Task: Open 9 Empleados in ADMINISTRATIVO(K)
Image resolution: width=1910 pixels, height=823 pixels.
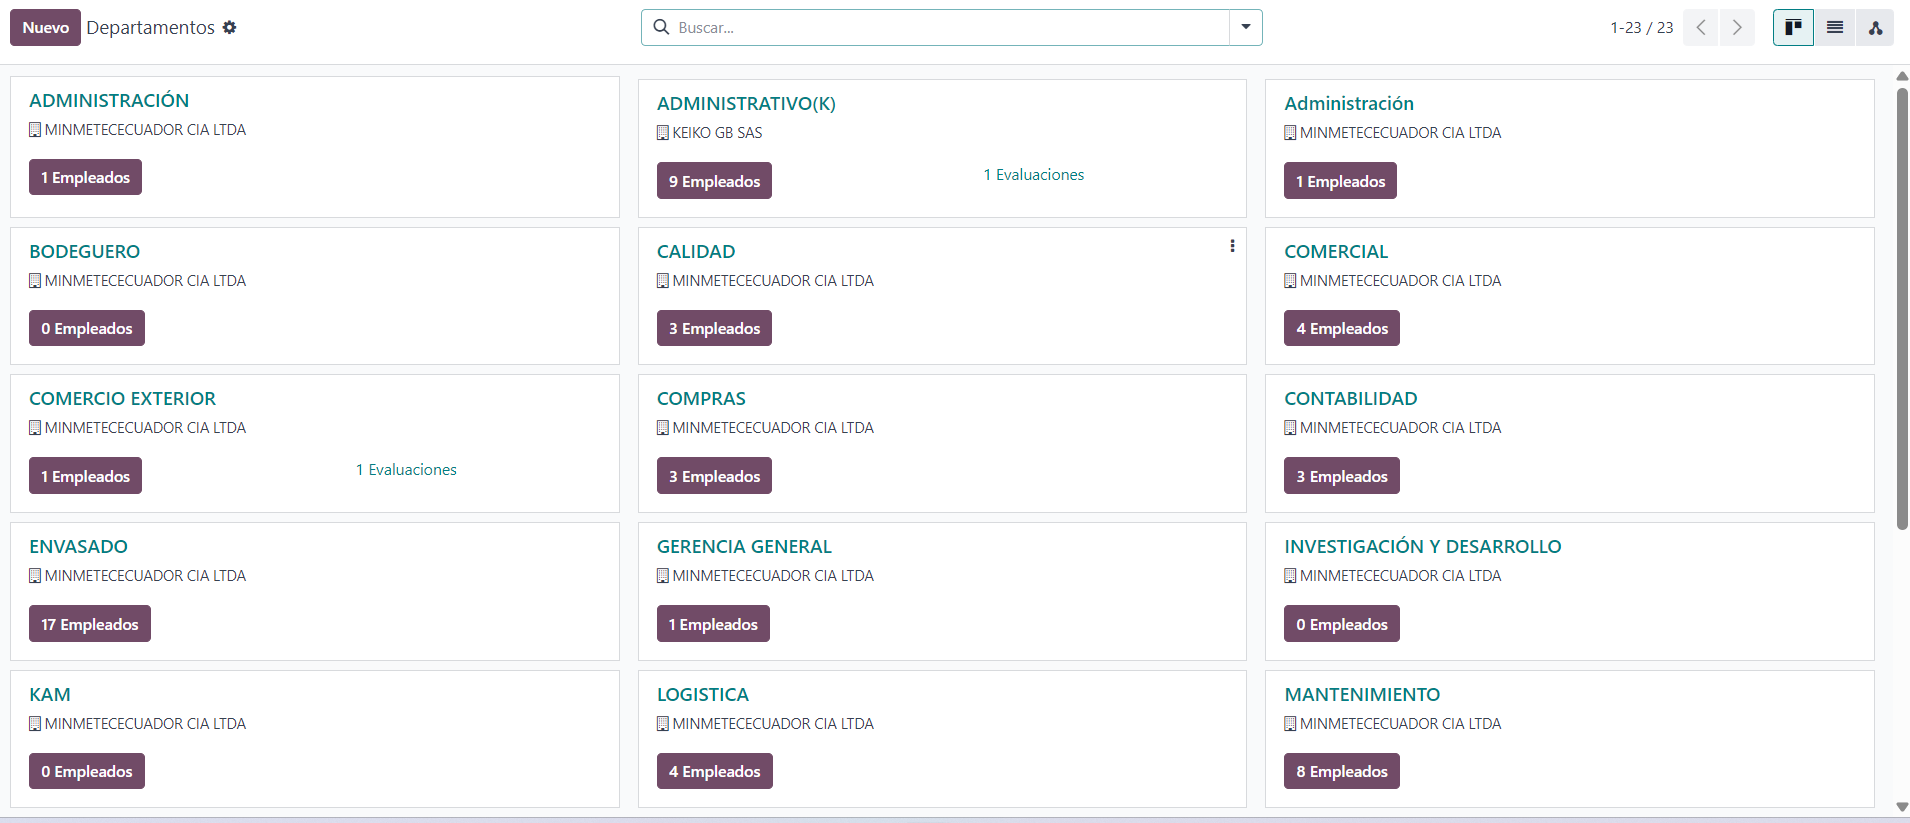Action: tap(714, 181)
